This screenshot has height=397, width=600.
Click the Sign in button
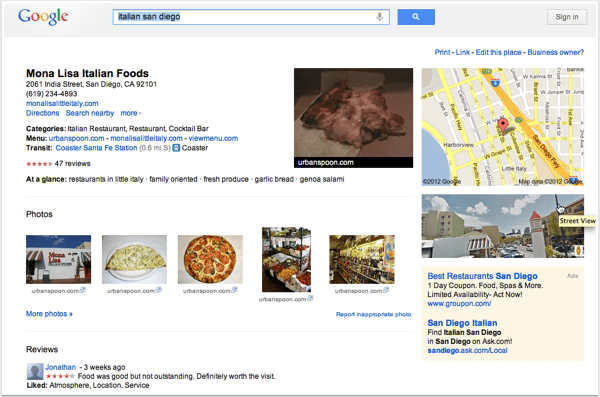tap(567, 17)
